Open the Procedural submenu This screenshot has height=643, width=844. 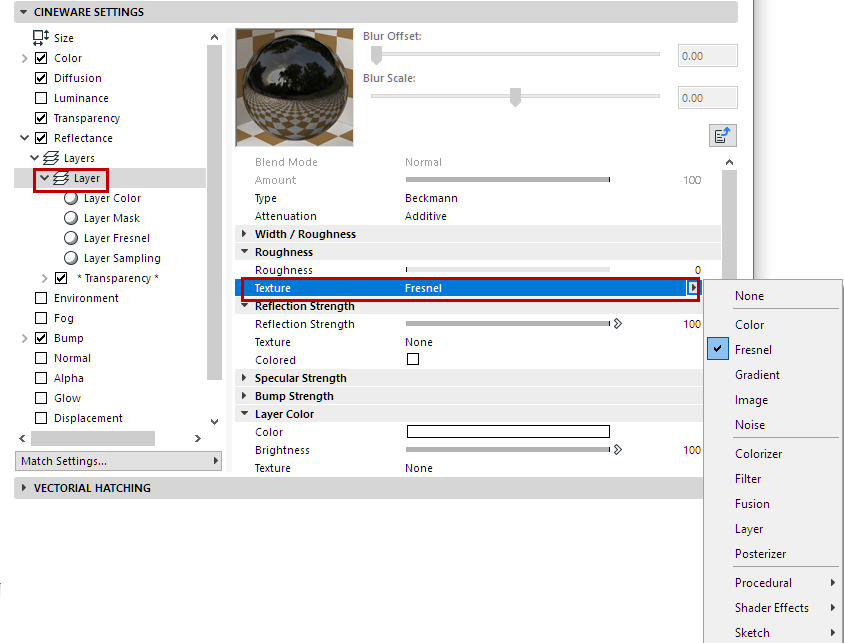763,582
